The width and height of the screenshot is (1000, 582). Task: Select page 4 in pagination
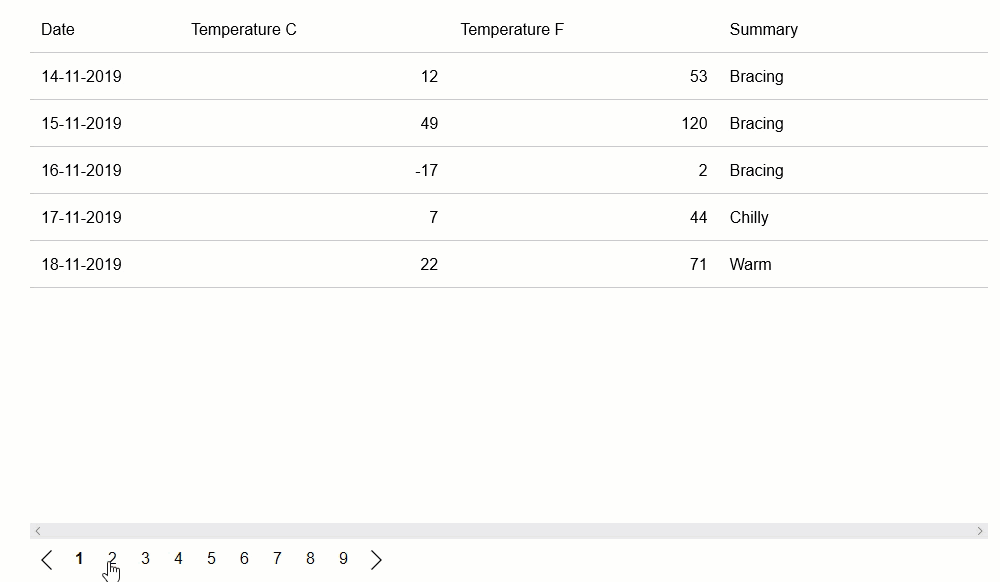178,559
